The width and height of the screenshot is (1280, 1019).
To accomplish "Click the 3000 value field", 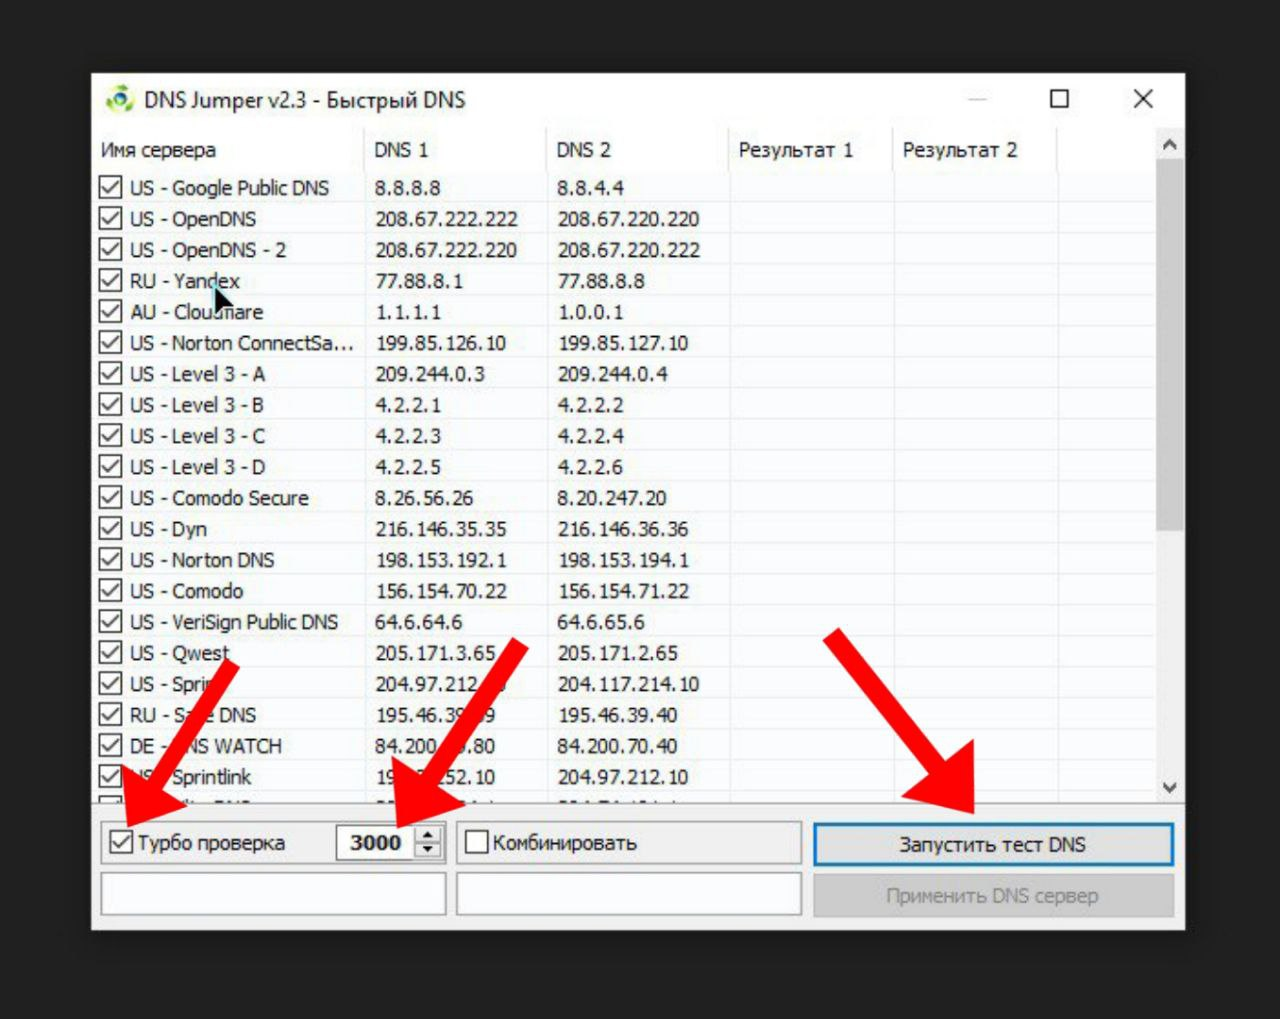I will coord(376,842).
